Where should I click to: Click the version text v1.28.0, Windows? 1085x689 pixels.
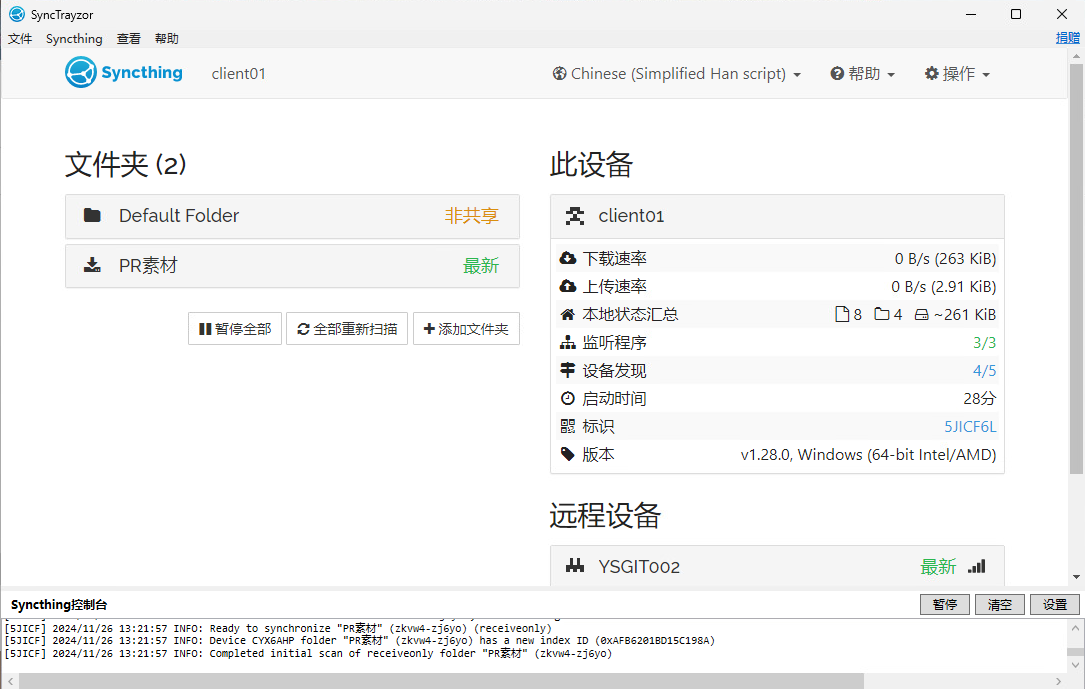point(868,454)
